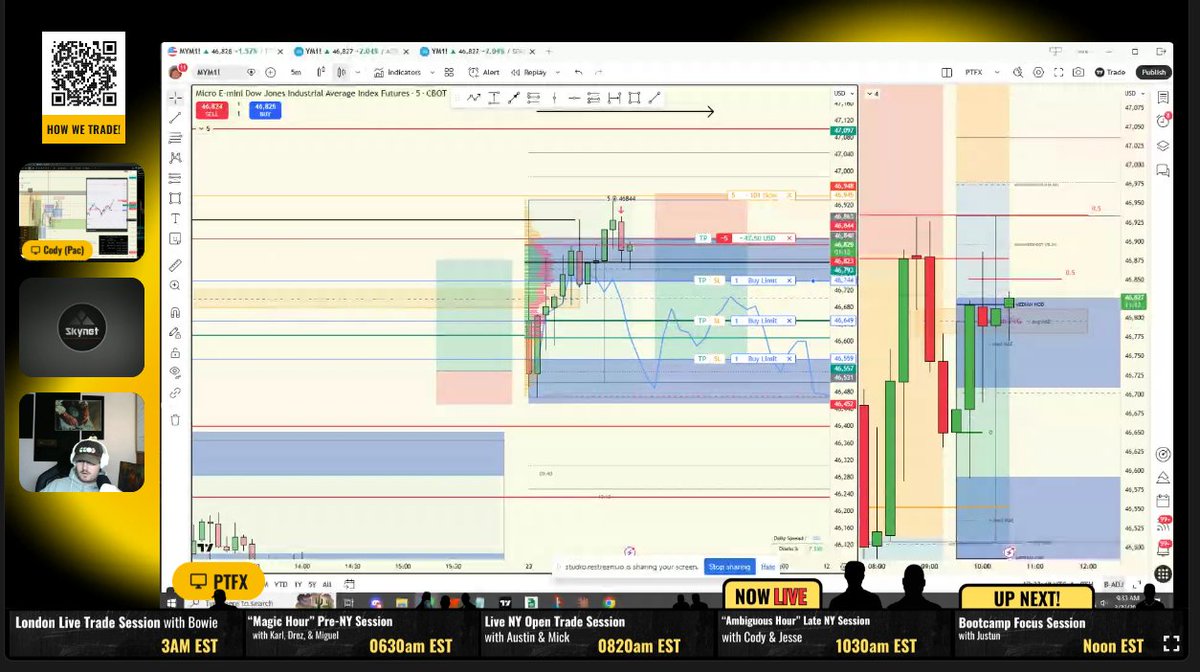Open the Fibonacci tools in left toolbar
This screenshot has height=672, width=1200.
(x=175, y=138)
